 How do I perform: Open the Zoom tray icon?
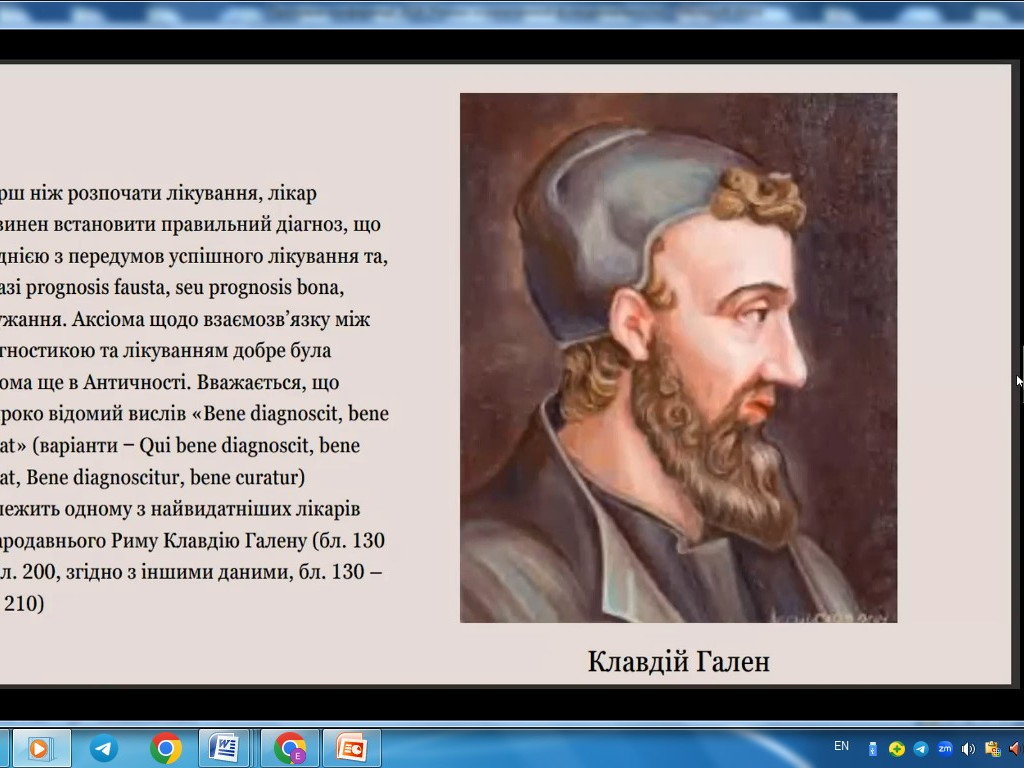click(944, 749)
